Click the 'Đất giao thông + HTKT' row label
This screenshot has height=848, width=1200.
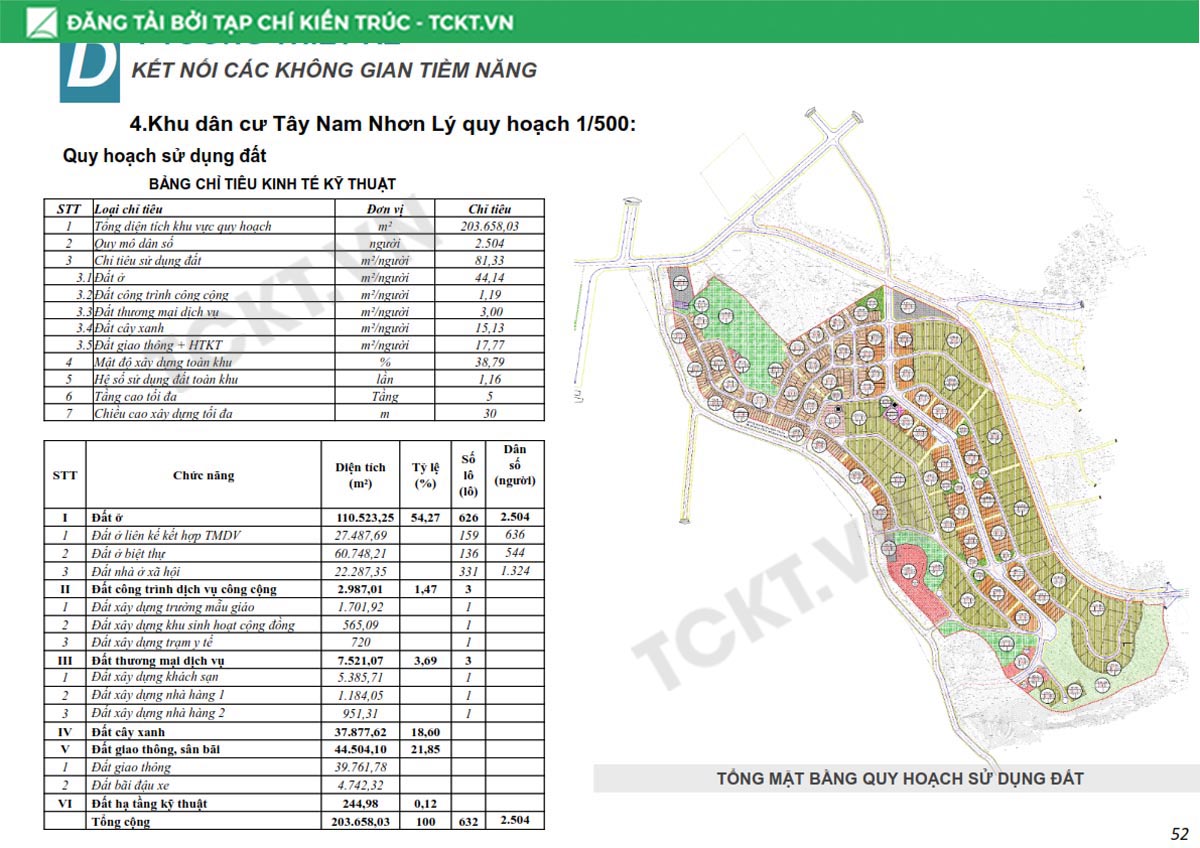click(x=160, y=346)
